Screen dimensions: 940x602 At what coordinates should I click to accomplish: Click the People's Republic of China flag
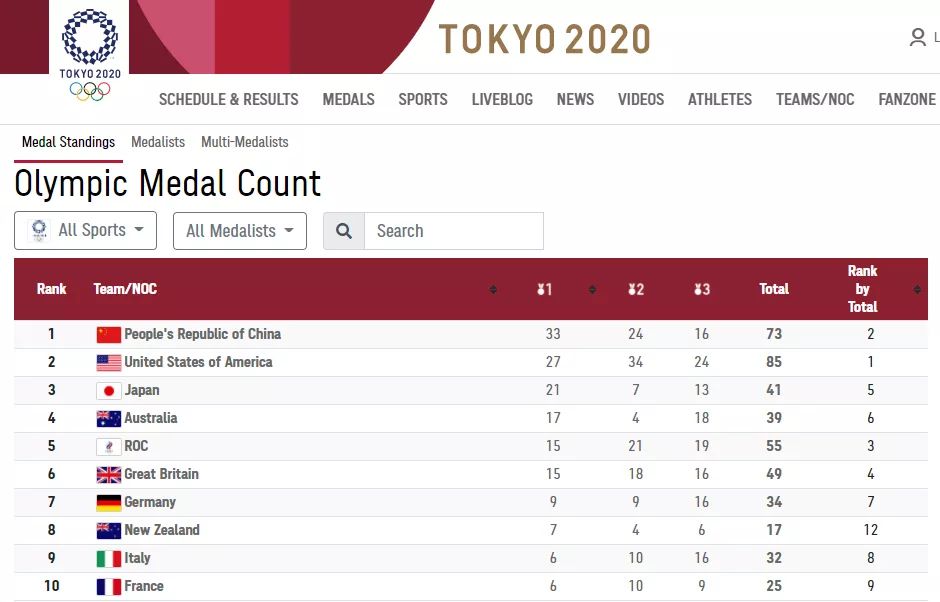[x=109, y=334]
